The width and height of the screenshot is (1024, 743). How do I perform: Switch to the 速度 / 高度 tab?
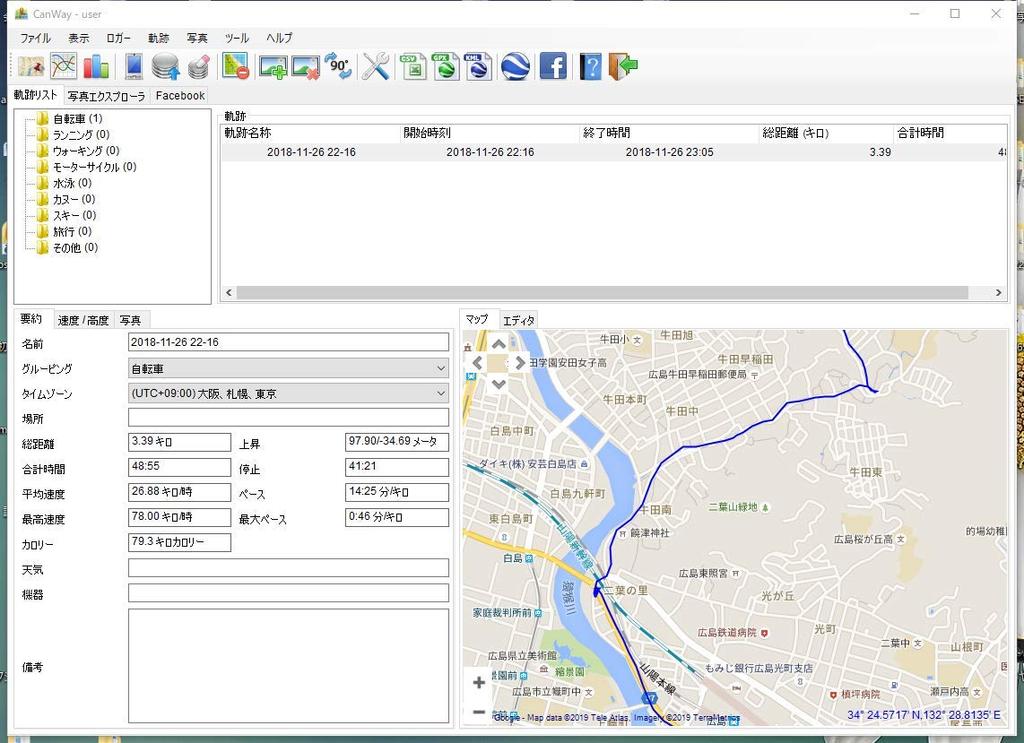83,321
